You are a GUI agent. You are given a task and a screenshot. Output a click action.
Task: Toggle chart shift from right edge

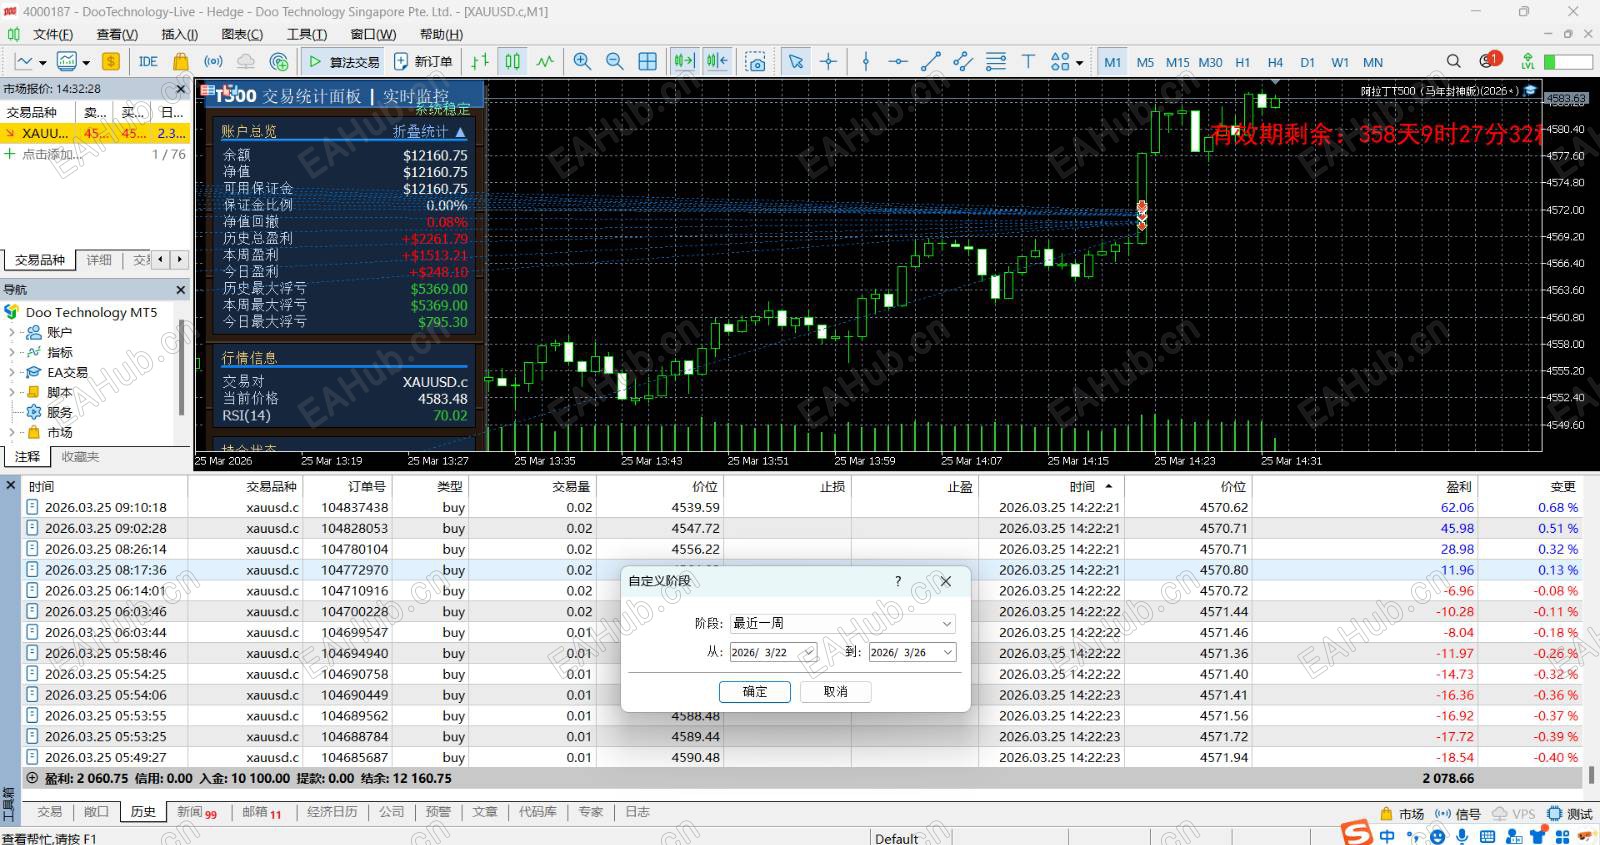[x=717, y=62]
